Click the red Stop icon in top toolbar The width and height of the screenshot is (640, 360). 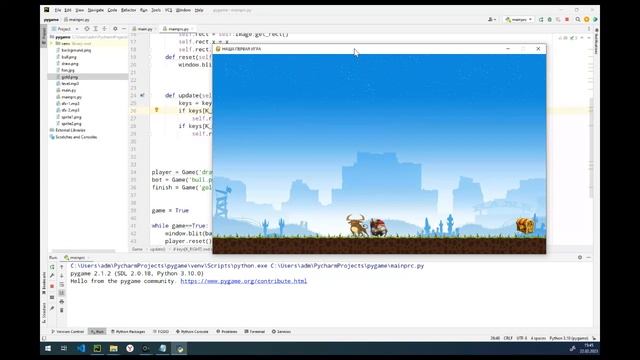[567, 19]
